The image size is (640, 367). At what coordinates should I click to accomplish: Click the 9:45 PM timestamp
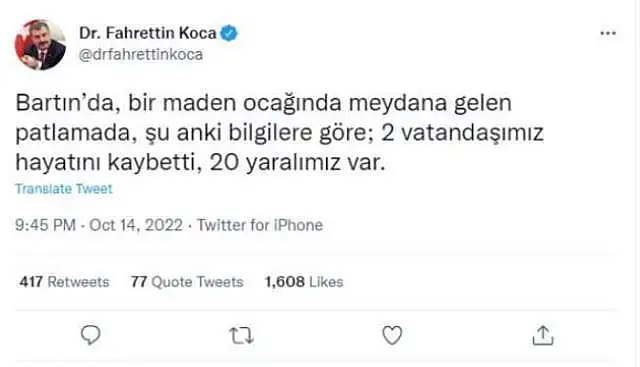(45, 225)
